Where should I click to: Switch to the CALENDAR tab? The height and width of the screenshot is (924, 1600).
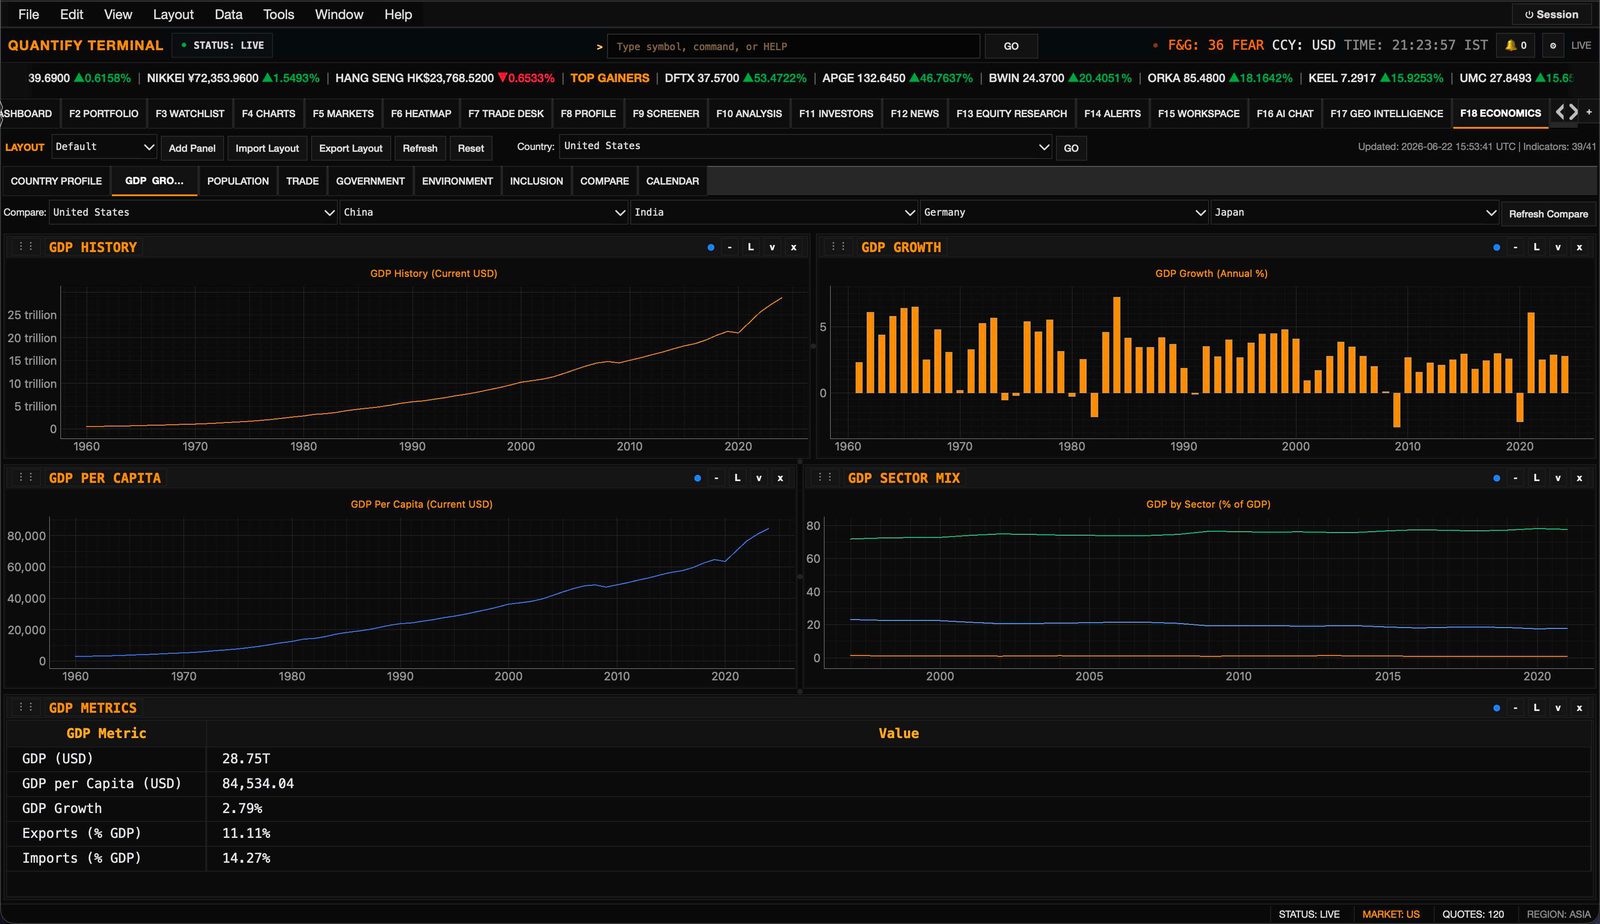coord(672,181)
